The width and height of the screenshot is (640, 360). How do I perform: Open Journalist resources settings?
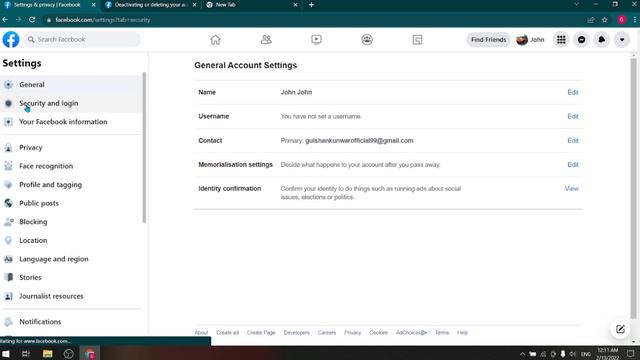(x=71, y=296)
